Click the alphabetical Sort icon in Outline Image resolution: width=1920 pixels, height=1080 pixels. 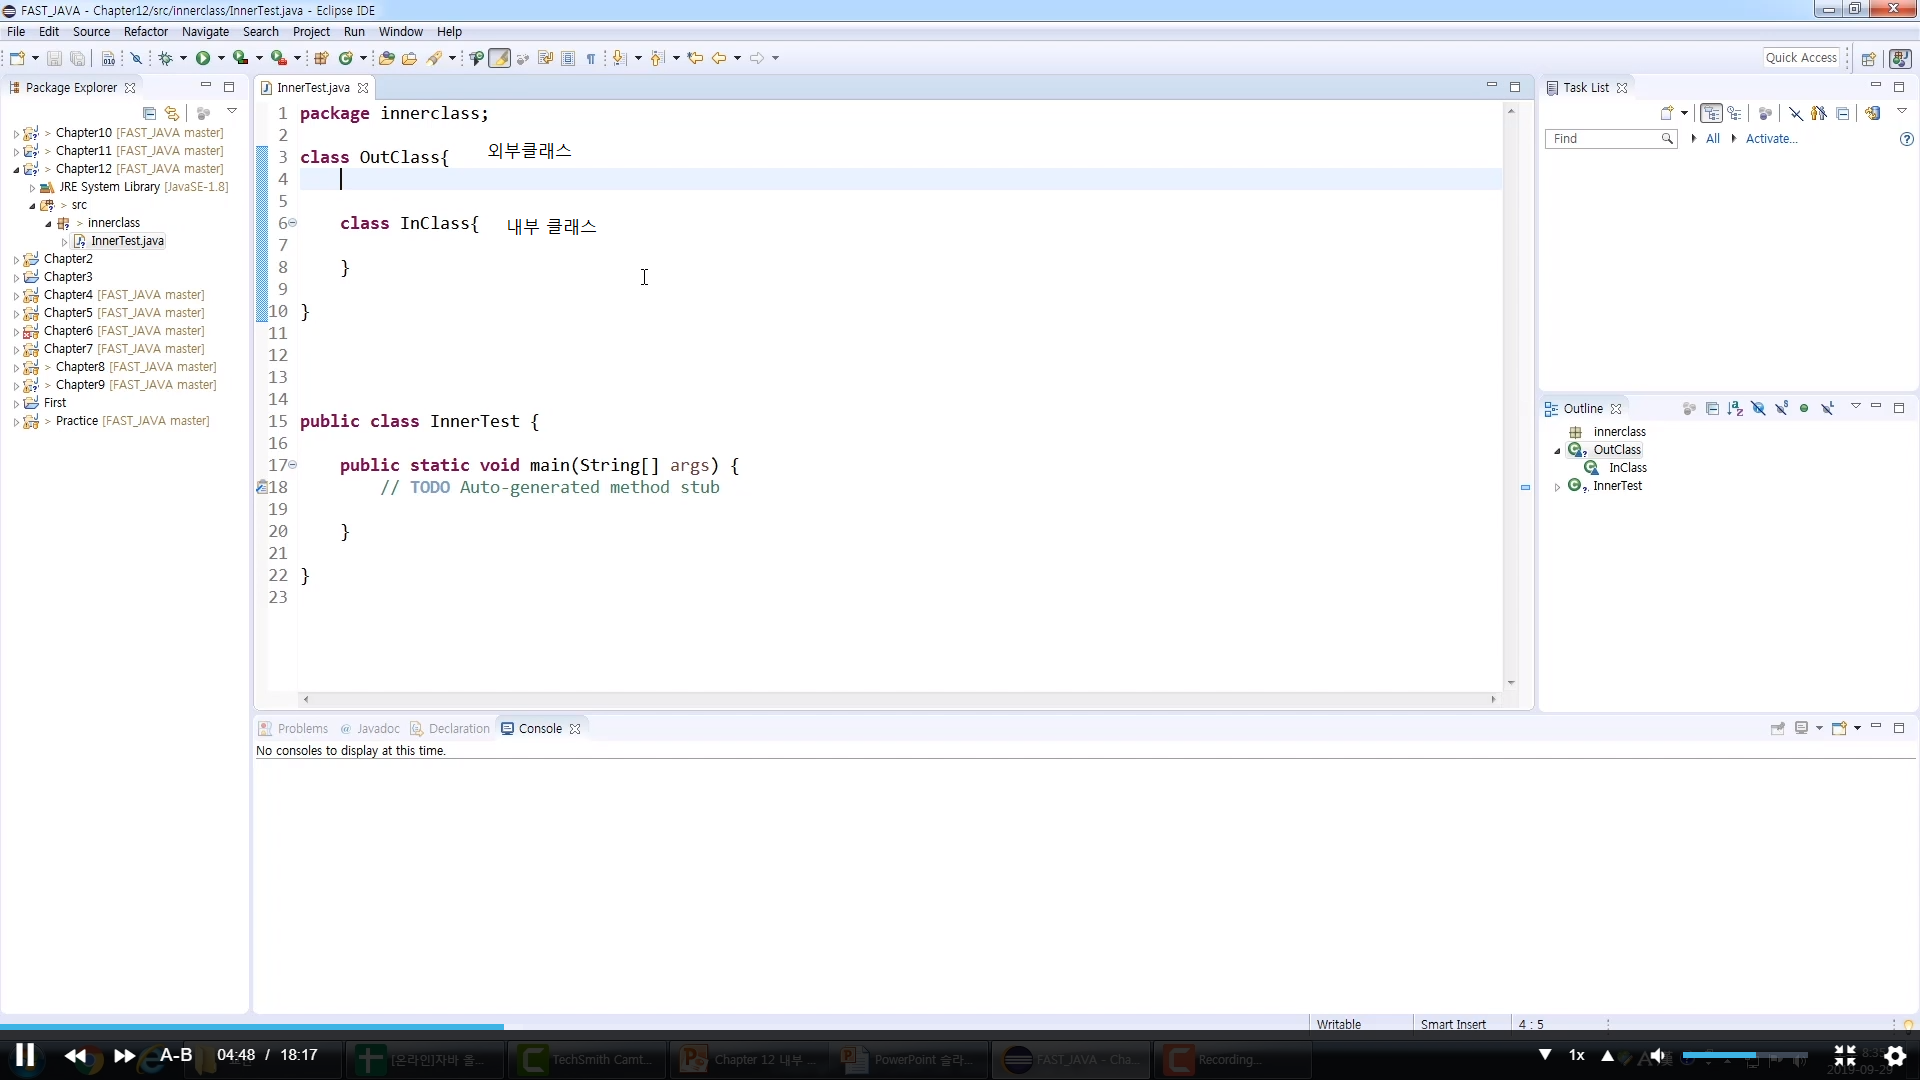[1735, 408]
